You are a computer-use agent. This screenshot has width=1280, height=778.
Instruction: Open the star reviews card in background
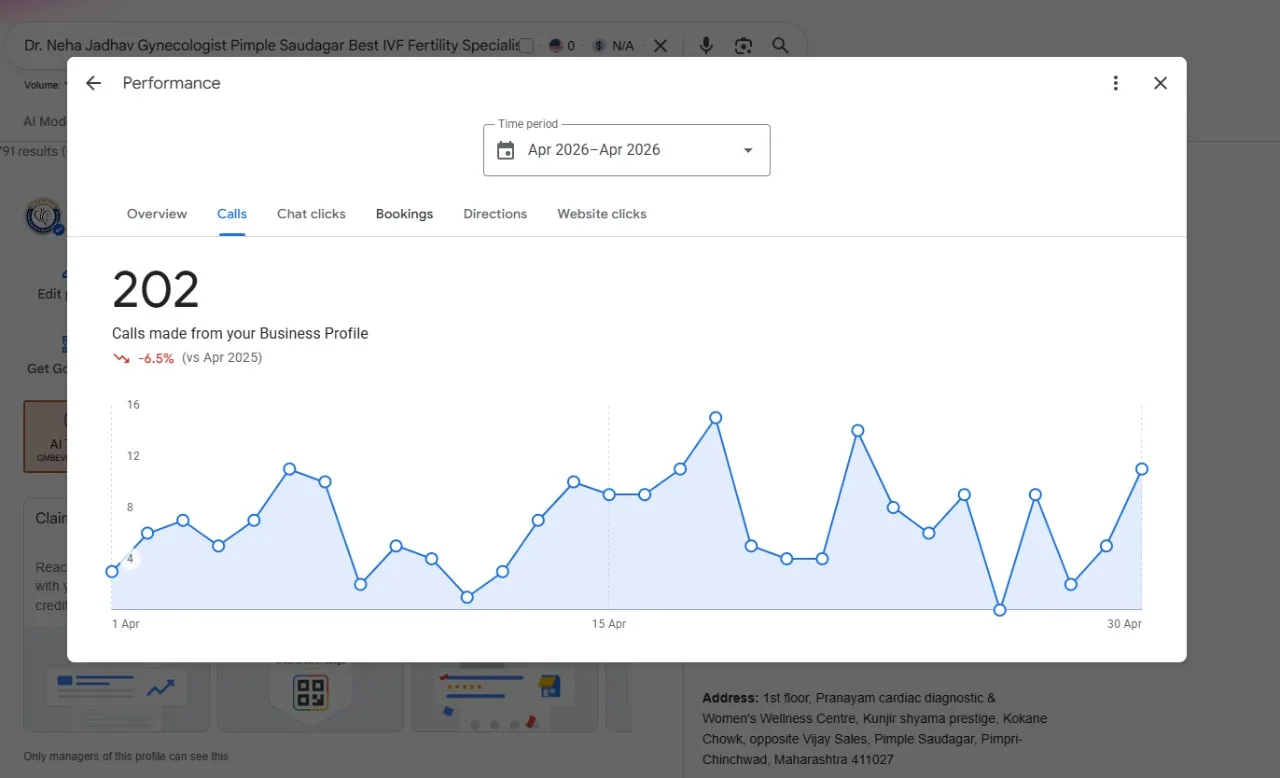[504, 694]
